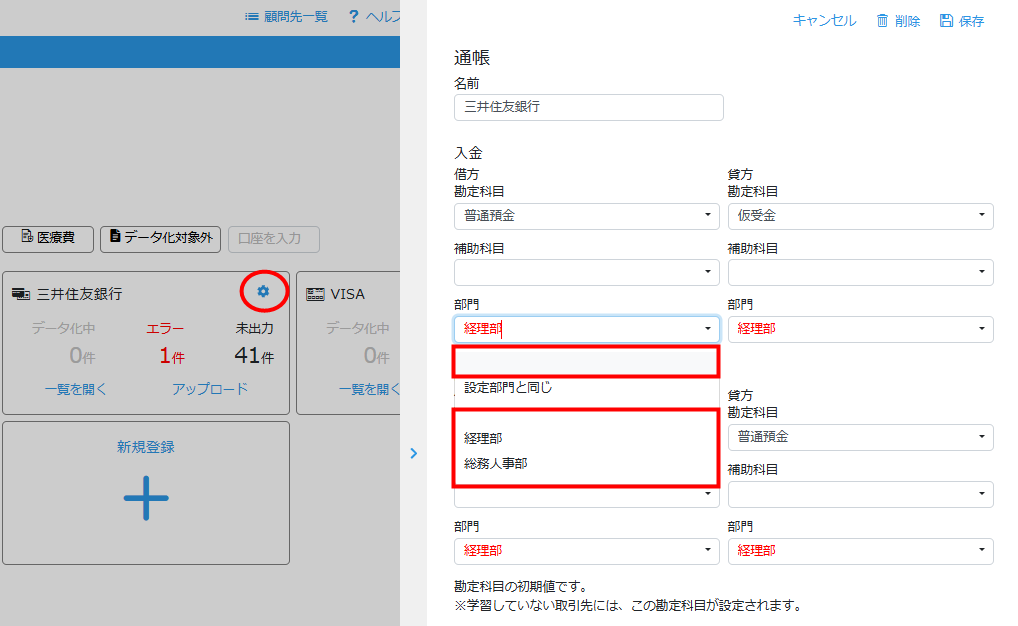Open 一覧を開く link under 三井住友銀行
The image size is (1018, 626).
75,389
